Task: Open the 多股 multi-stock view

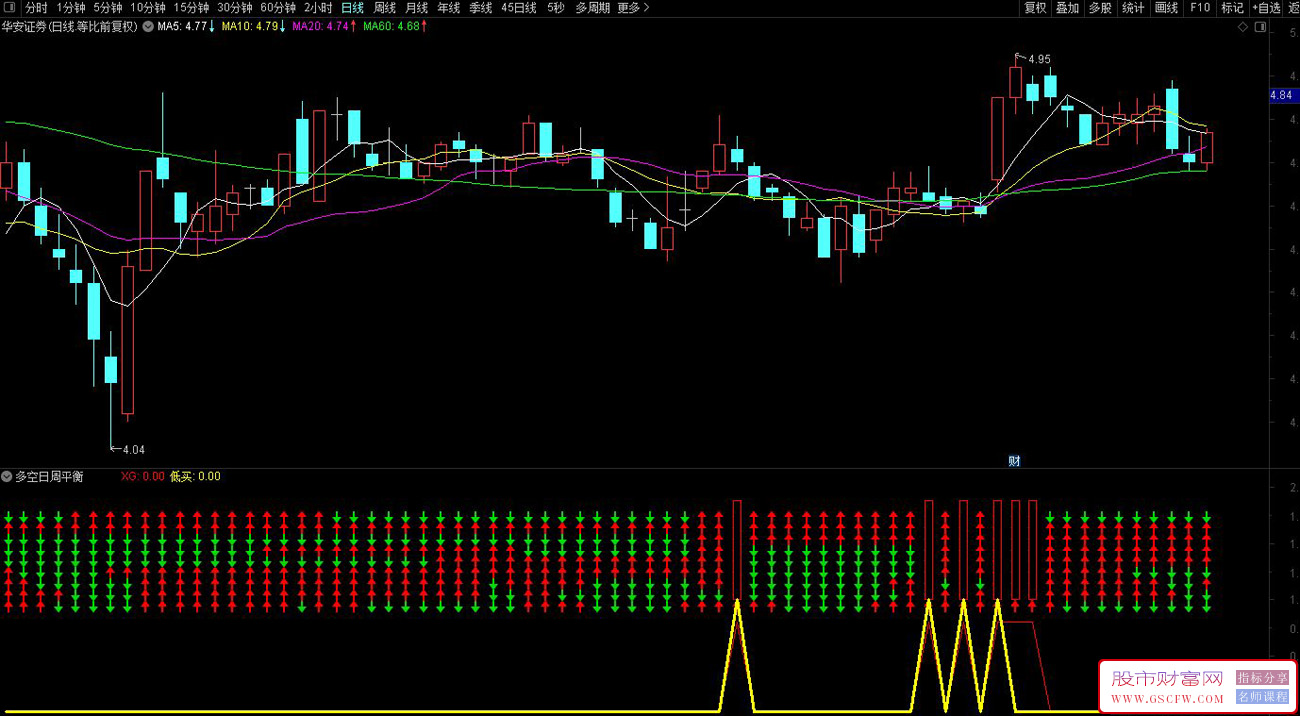Action: coord(1100,8)
